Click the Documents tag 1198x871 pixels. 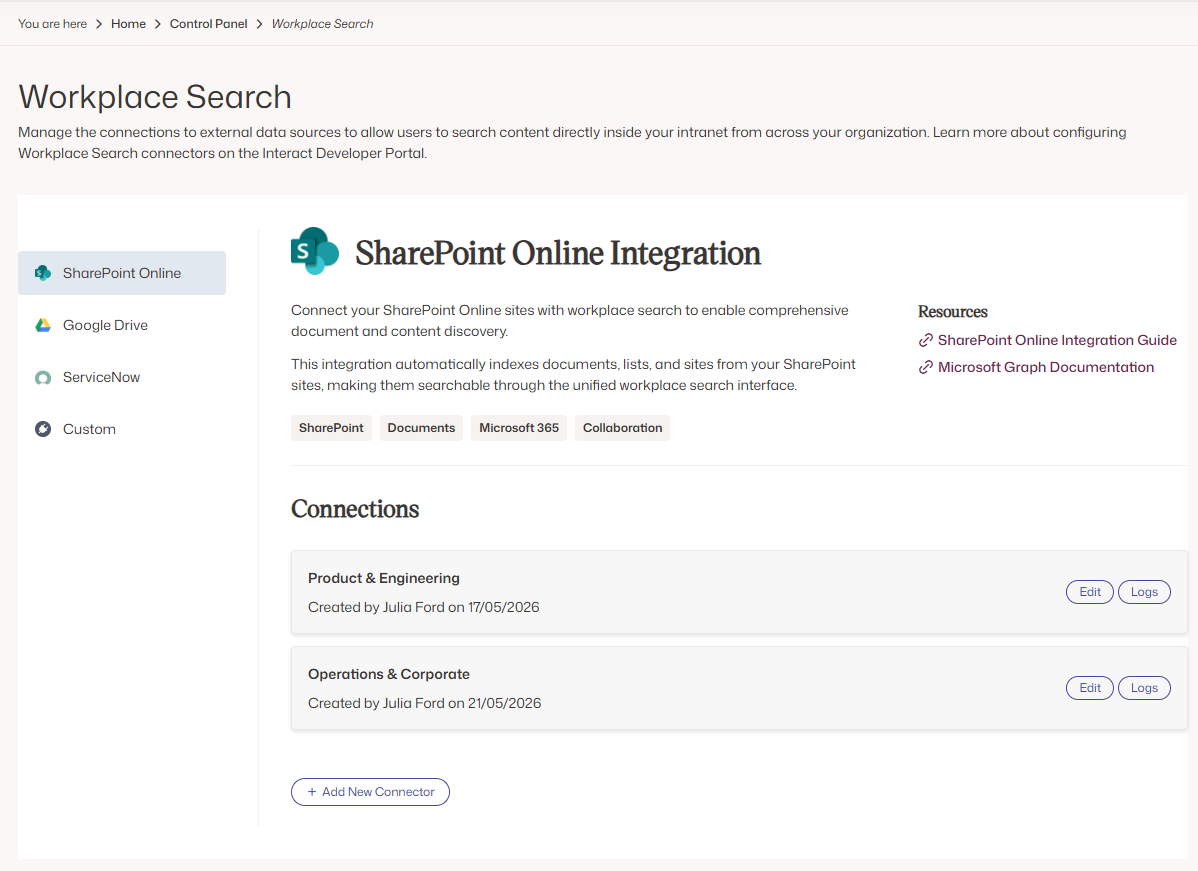pos(421,428)
